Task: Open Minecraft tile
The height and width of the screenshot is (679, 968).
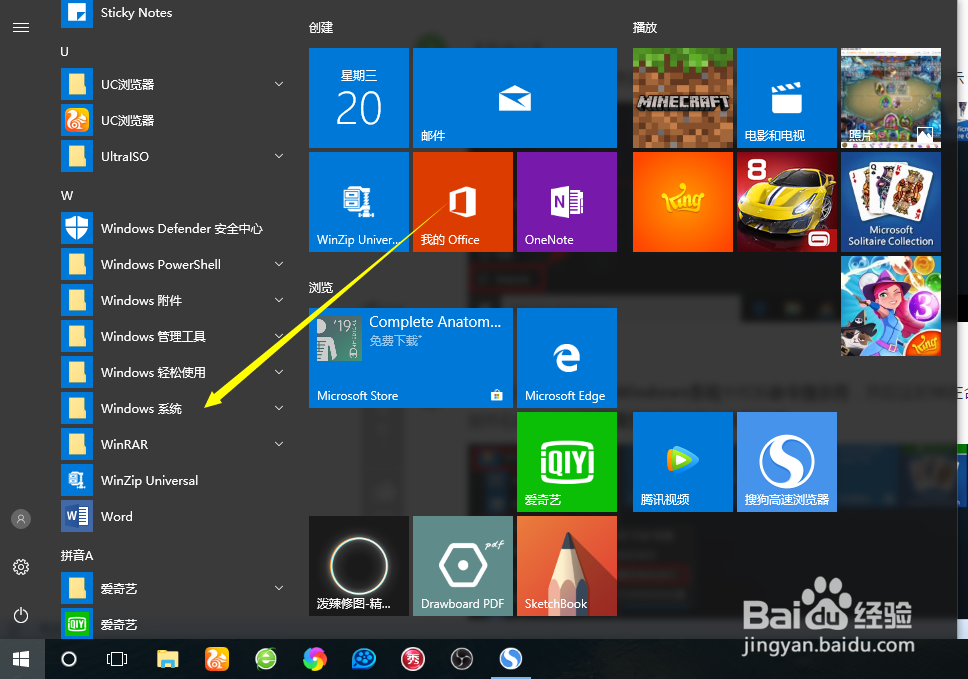Action: 683,98
